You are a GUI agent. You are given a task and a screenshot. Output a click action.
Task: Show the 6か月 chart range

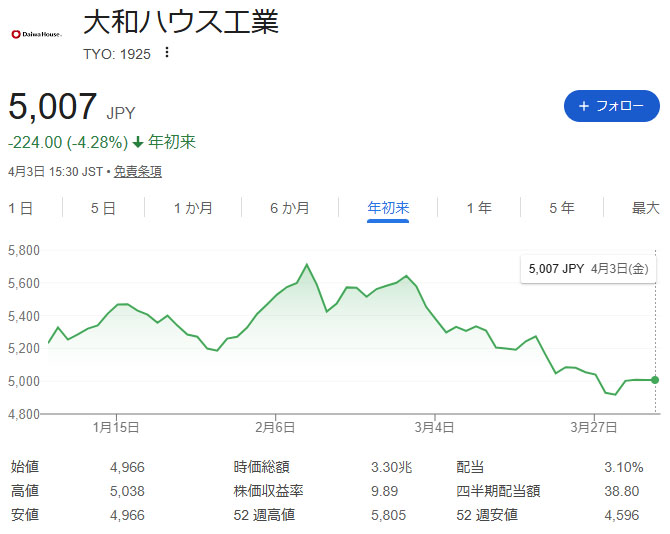(x=289, y=208)
